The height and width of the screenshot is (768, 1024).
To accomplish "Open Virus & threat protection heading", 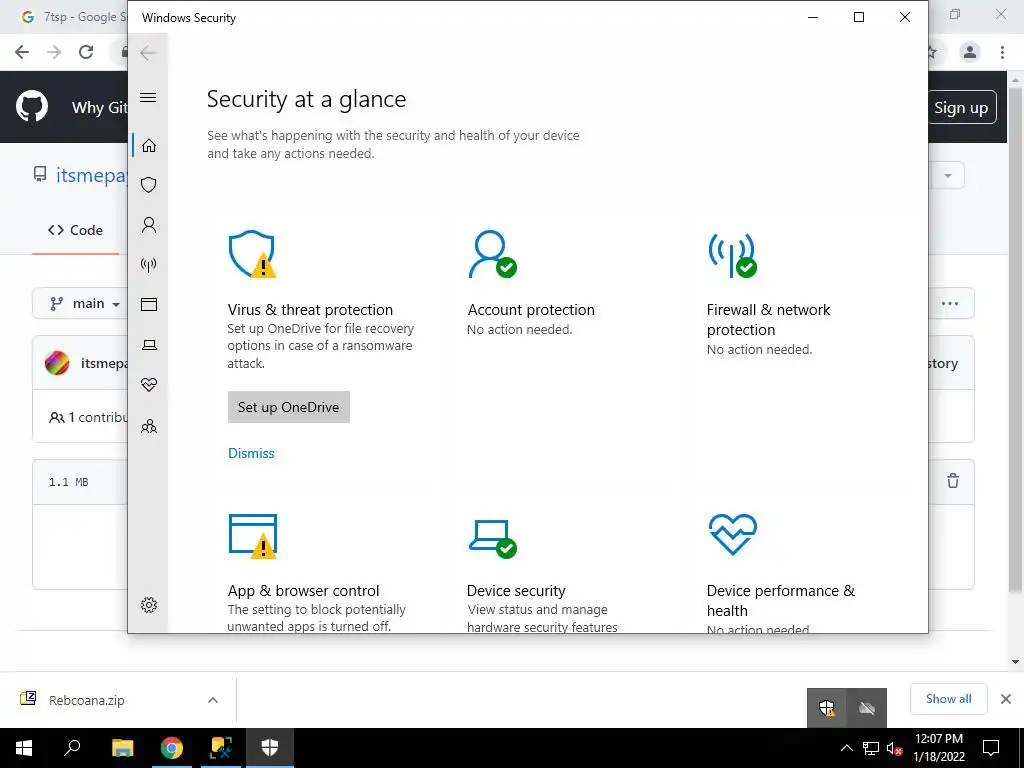I will tap(310, 310).
